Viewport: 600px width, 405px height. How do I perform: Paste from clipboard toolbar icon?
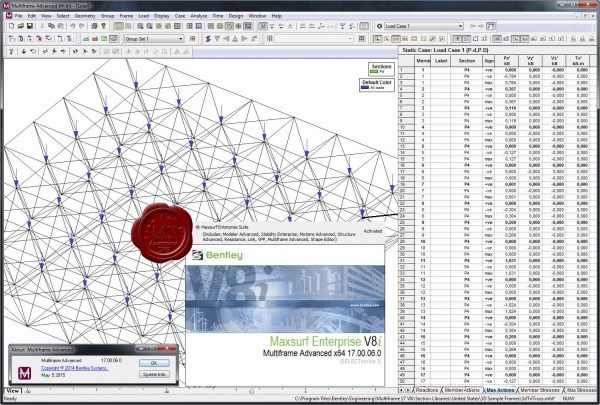60,26
